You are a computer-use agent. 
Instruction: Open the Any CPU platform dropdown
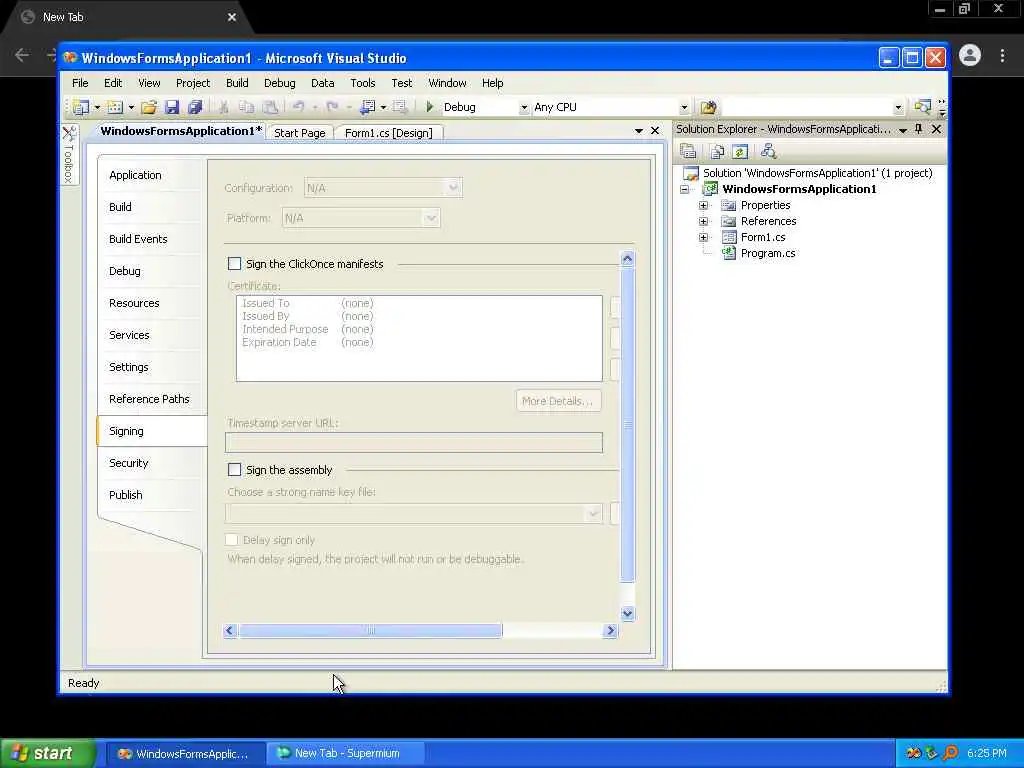coord(684,107)
